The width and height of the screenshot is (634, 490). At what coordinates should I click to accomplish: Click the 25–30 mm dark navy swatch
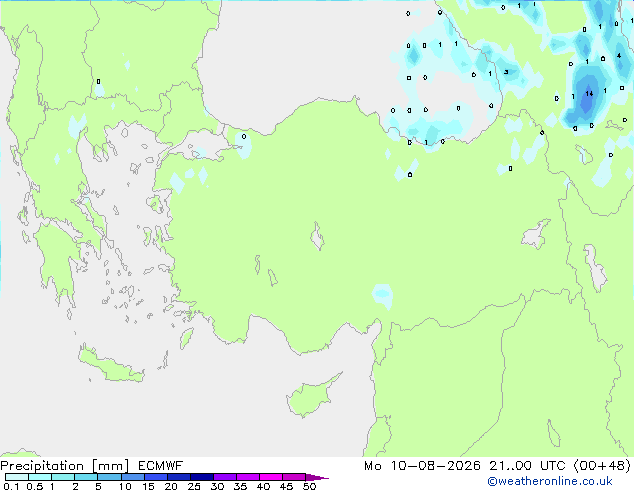(x=201, y=477)
